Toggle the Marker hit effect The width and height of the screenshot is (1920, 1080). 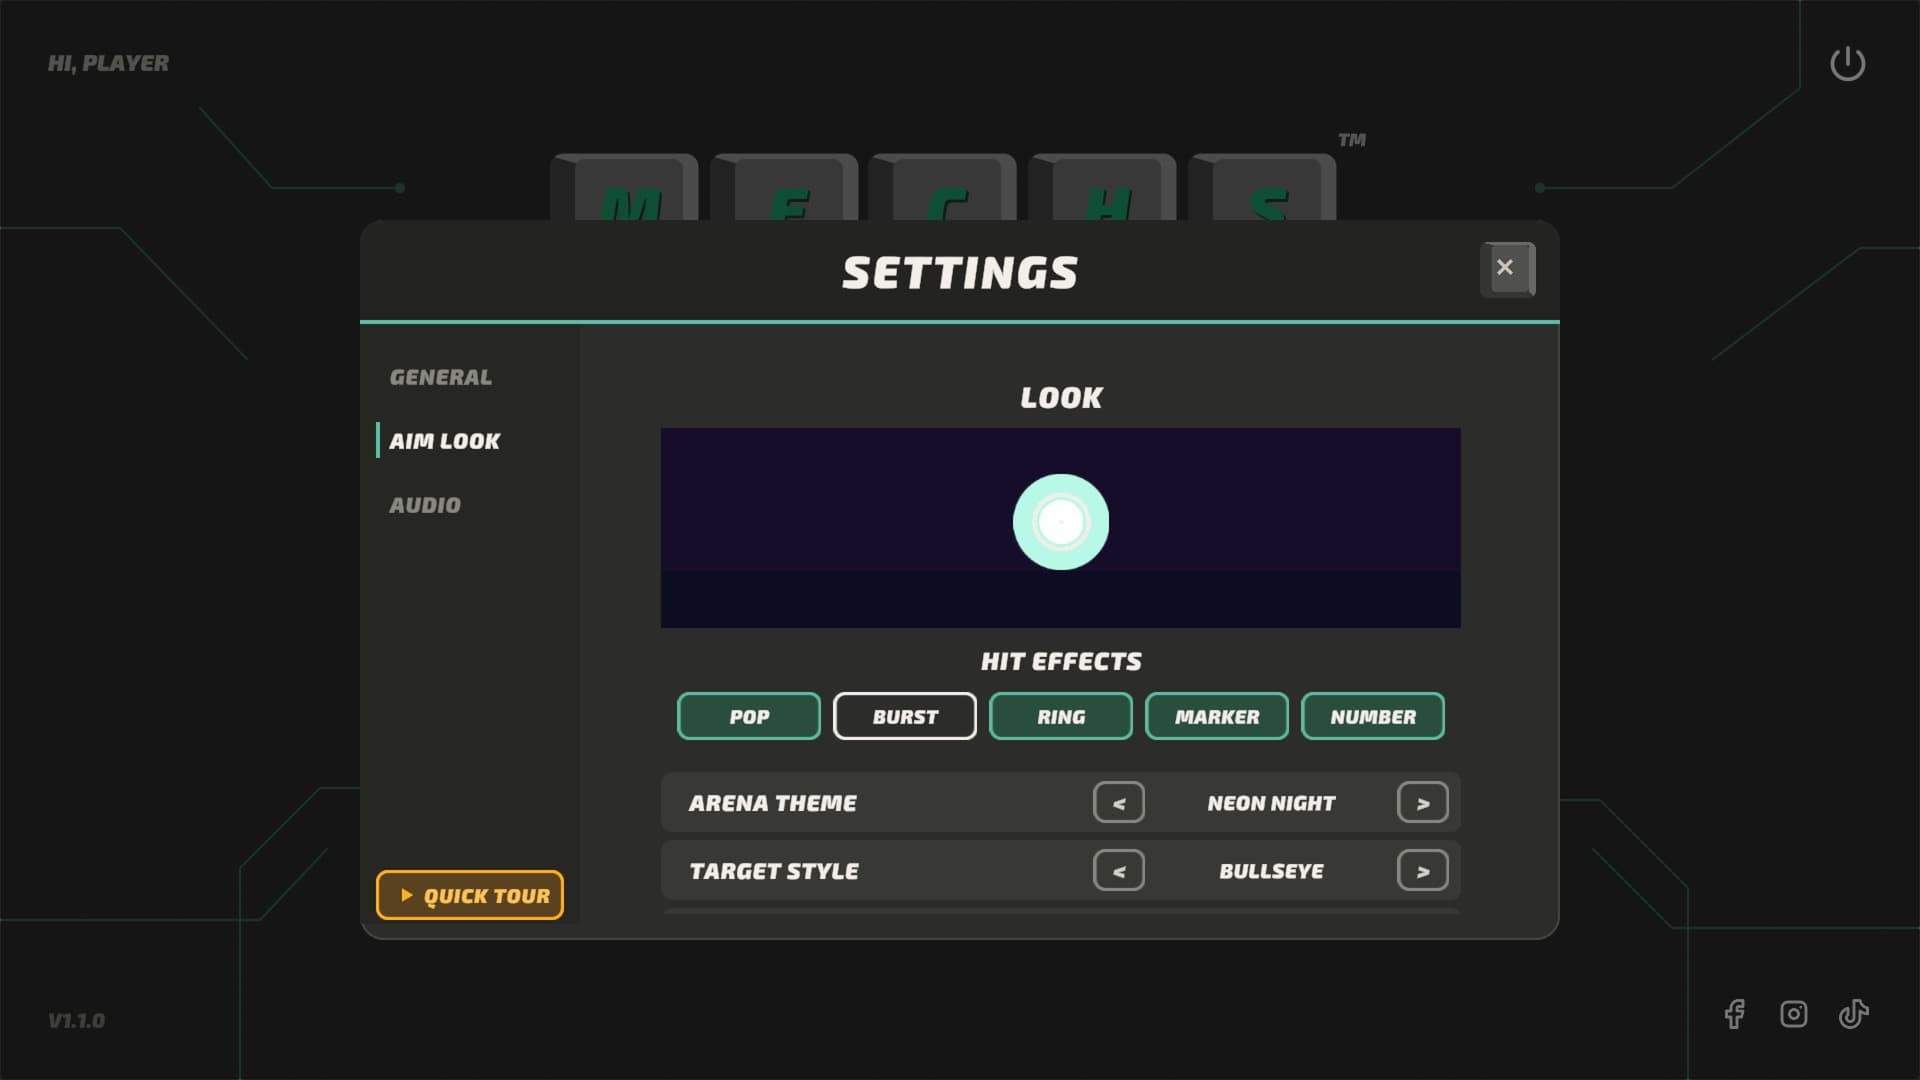pyautogui.click(x=1217, y=716)
